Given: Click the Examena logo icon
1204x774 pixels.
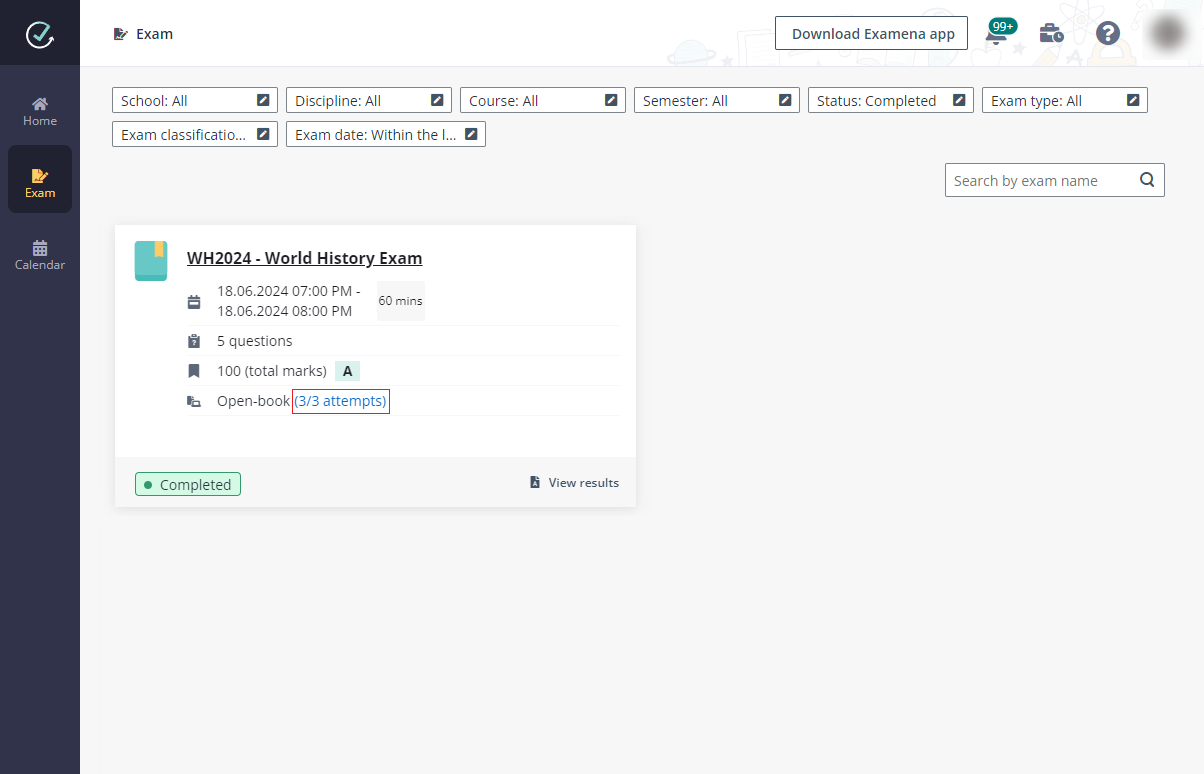Looking at the screenshot, I should [x=40, y=34].
